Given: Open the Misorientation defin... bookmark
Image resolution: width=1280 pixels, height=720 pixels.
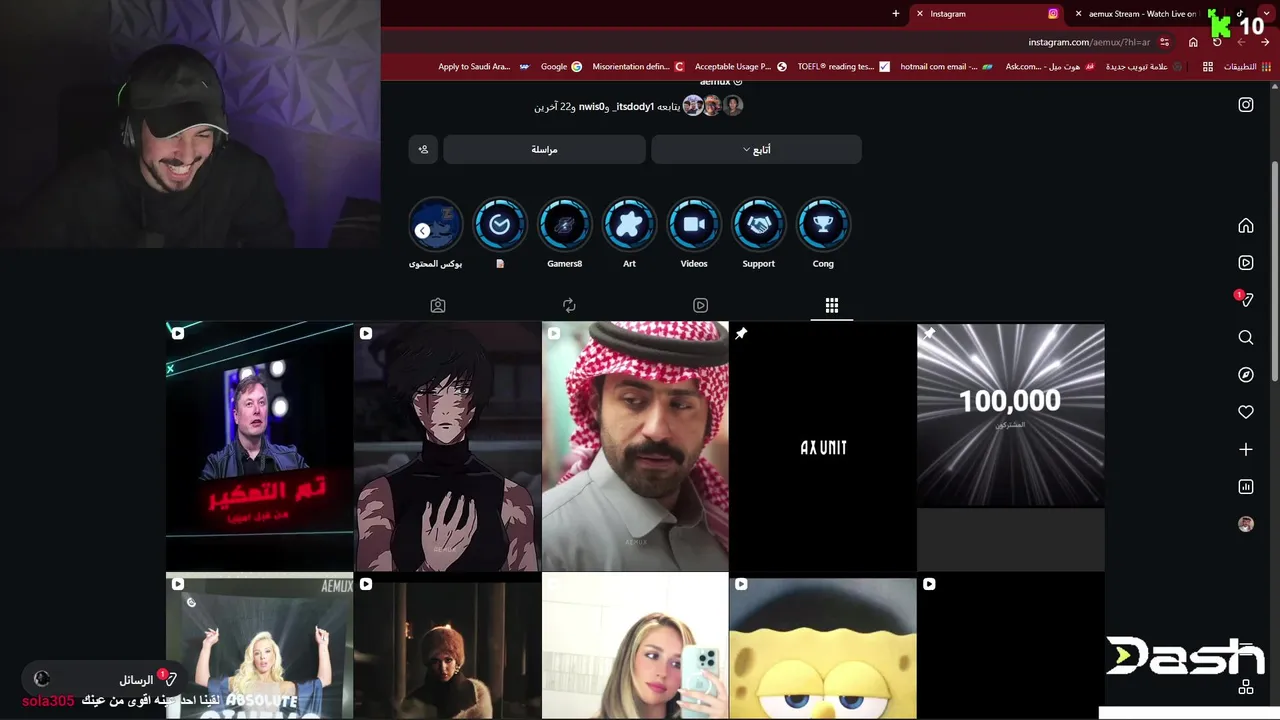Looking at the screenshot, I should coord(638,67).
